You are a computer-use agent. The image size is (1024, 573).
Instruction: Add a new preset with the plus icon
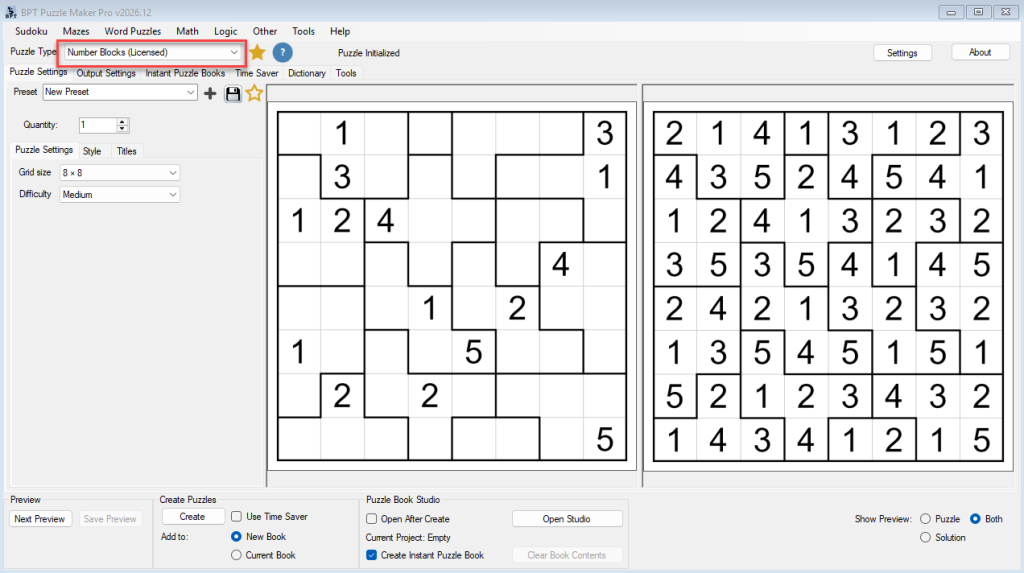pos(210,93)
